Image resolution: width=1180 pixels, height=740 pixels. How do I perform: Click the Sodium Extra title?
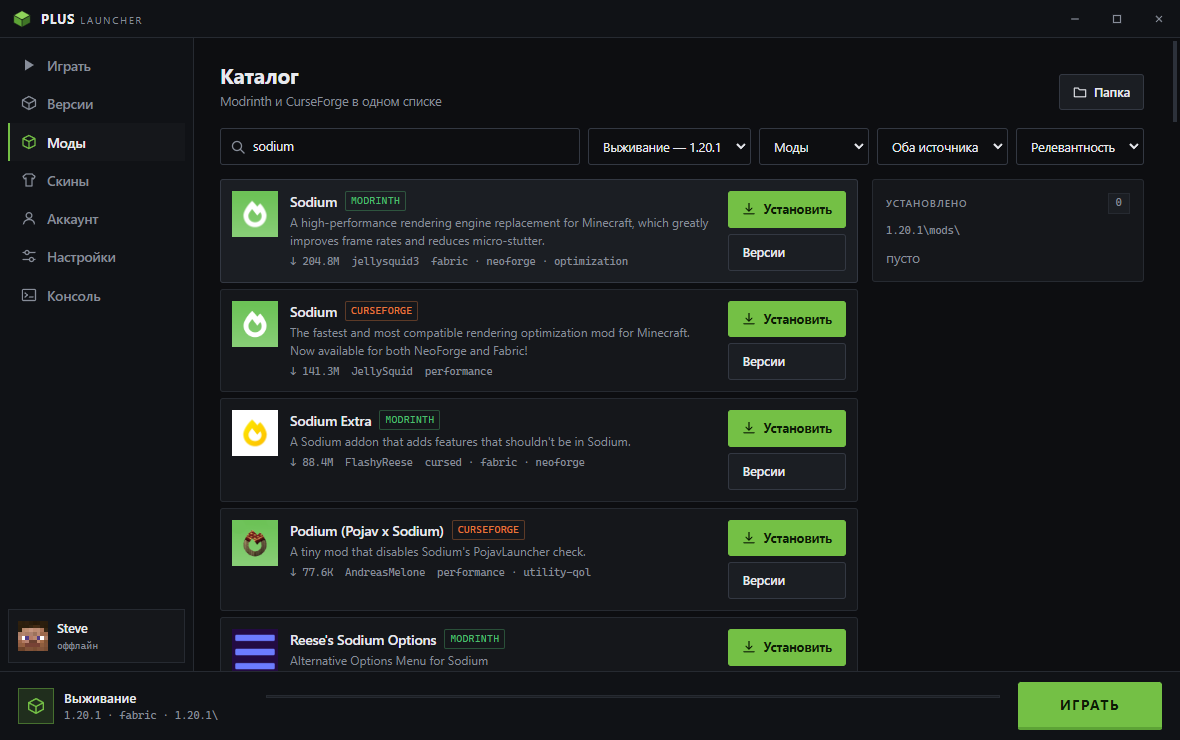click(330, 421)
